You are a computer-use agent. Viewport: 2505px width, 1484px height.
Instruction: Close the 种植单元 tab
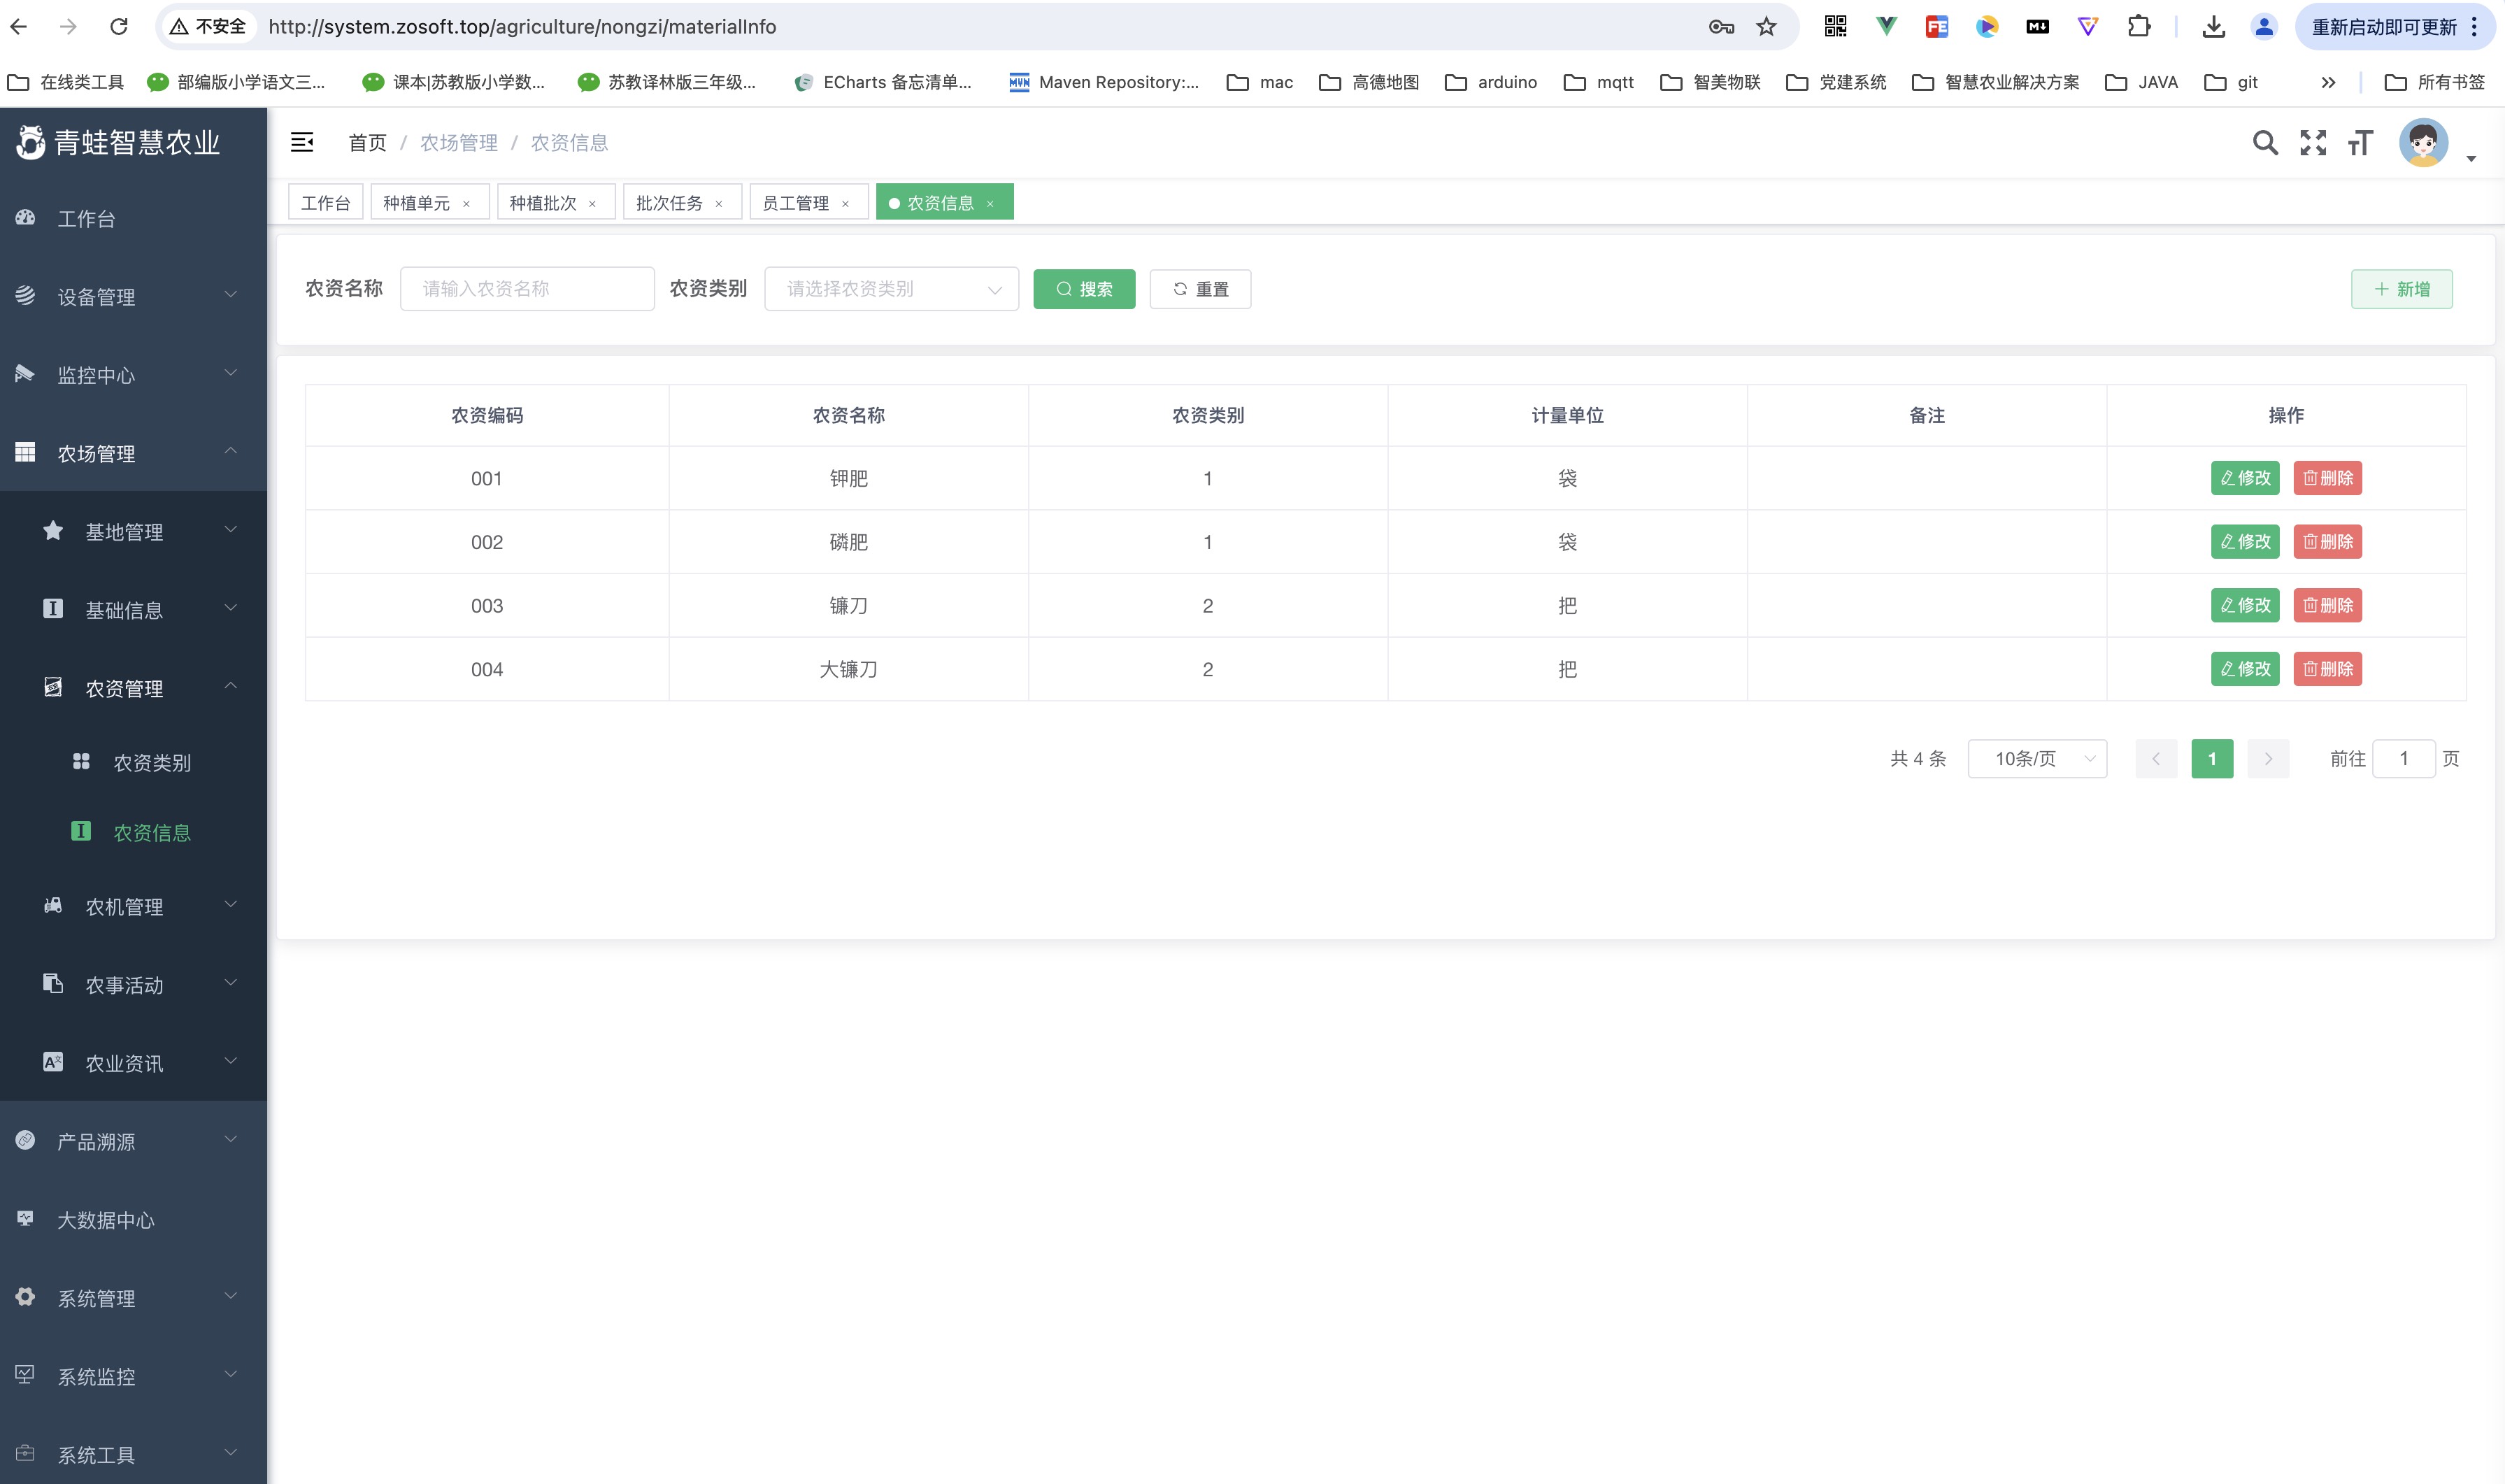click(x=466, y=204)
